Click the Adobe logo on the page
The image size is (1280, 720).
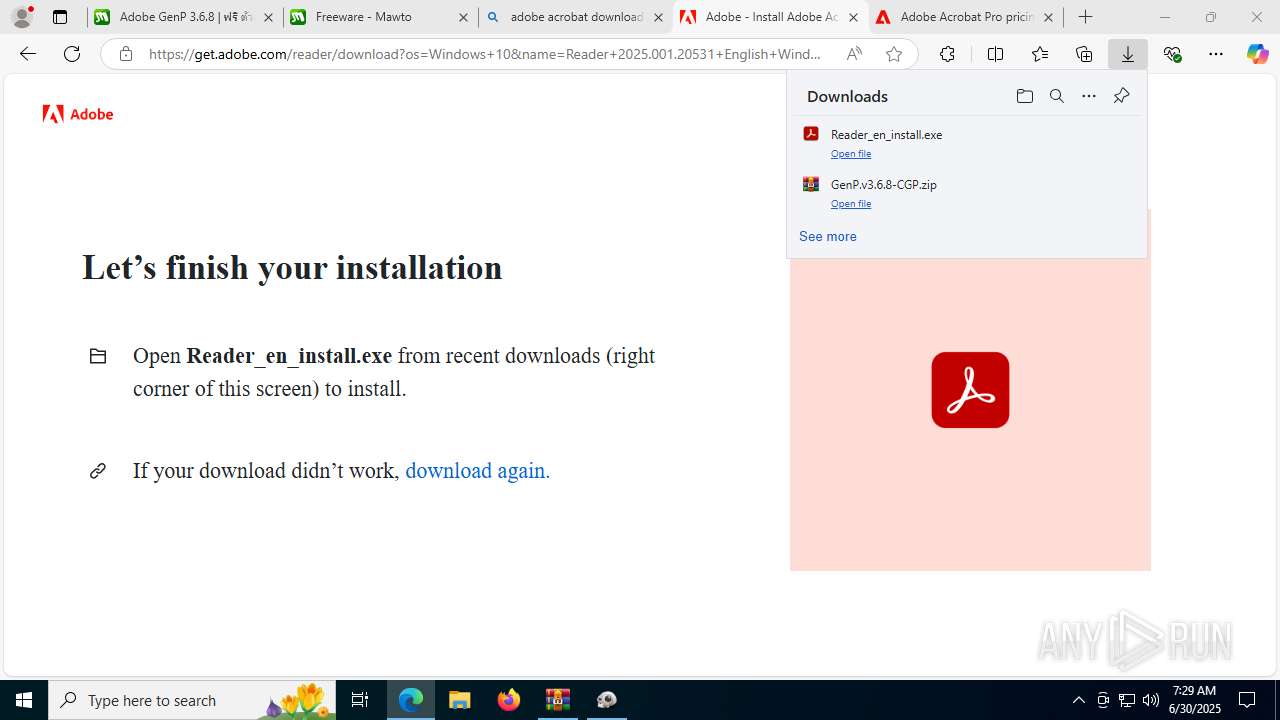tap(78, 114)
